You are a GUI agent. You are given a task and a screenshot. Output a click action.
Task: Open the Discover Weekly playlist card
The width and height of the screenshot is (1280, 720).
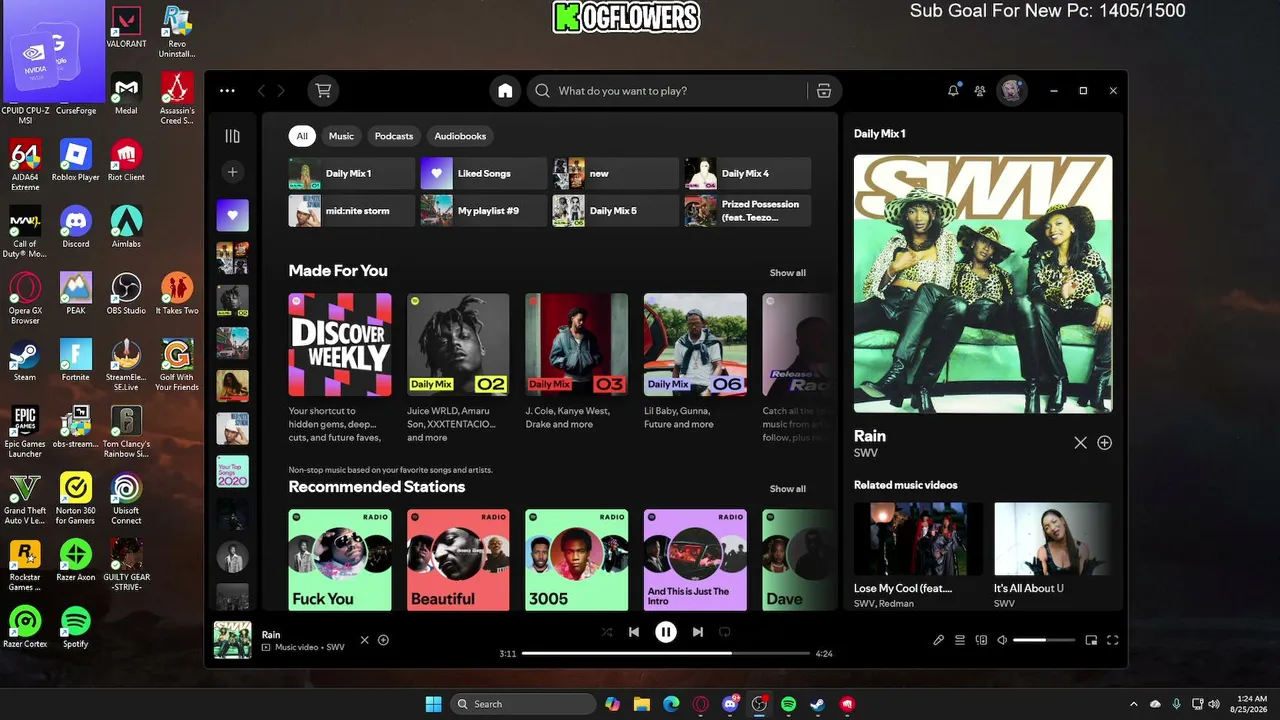340,369
